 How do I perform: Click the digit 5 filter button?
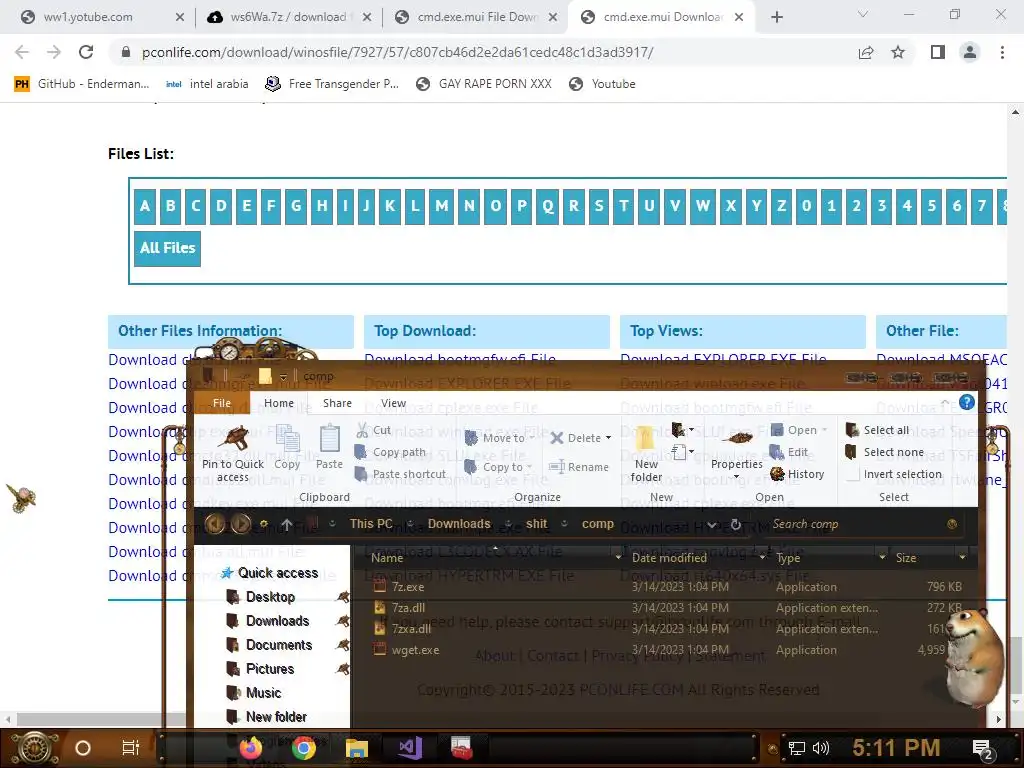pyautogui.click(x=932, y=206)
